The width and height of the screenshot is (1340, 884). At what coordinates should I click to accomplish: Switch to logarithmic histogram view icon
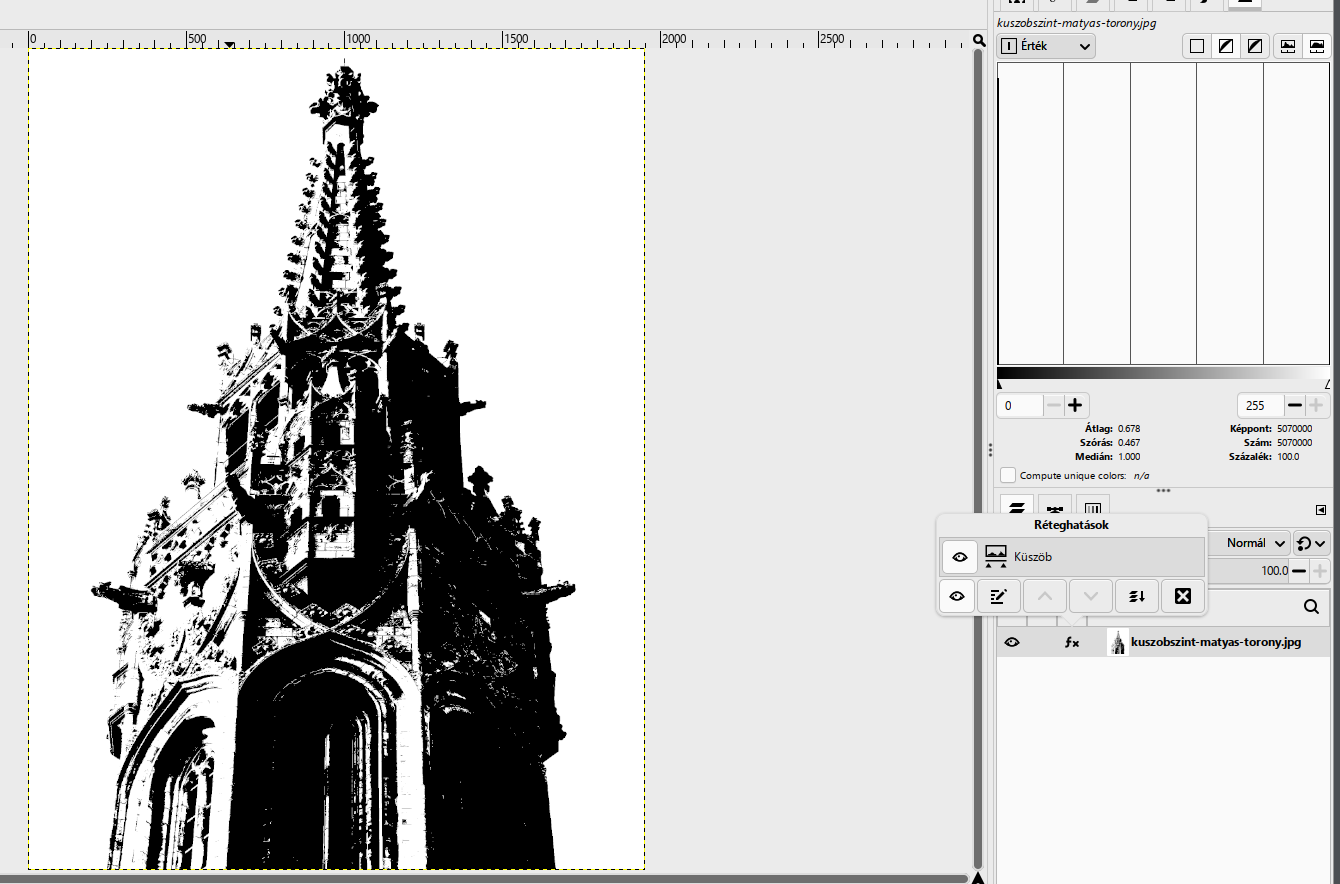point(1317,46)
